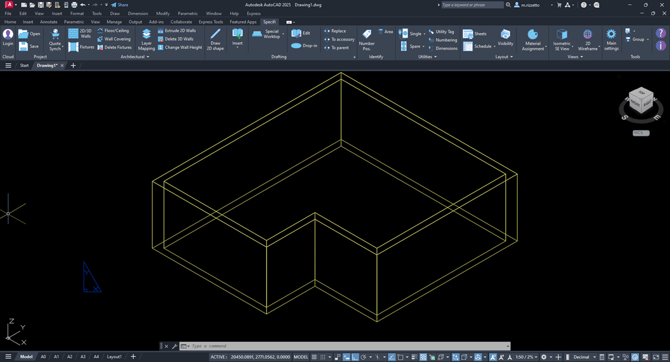Viewport: 670px width, 362px height.
Task: Open the Layer Mapping tool
Action: pos(146,39)
